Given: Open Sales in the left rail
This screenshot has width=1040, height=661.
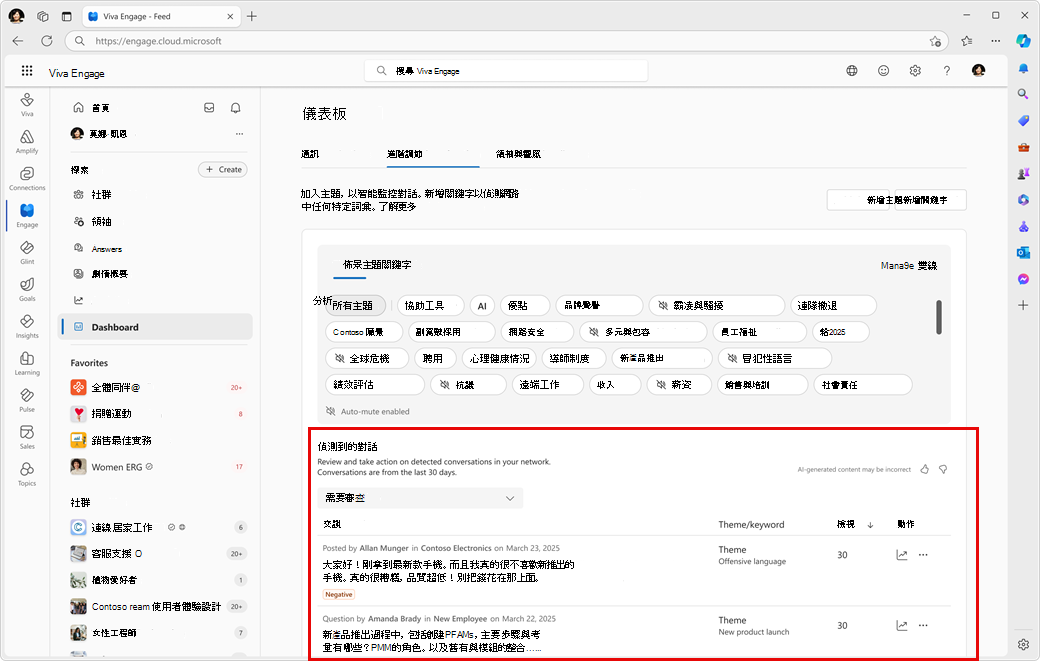Looking at the screenshot, I should tap(27, 438).
